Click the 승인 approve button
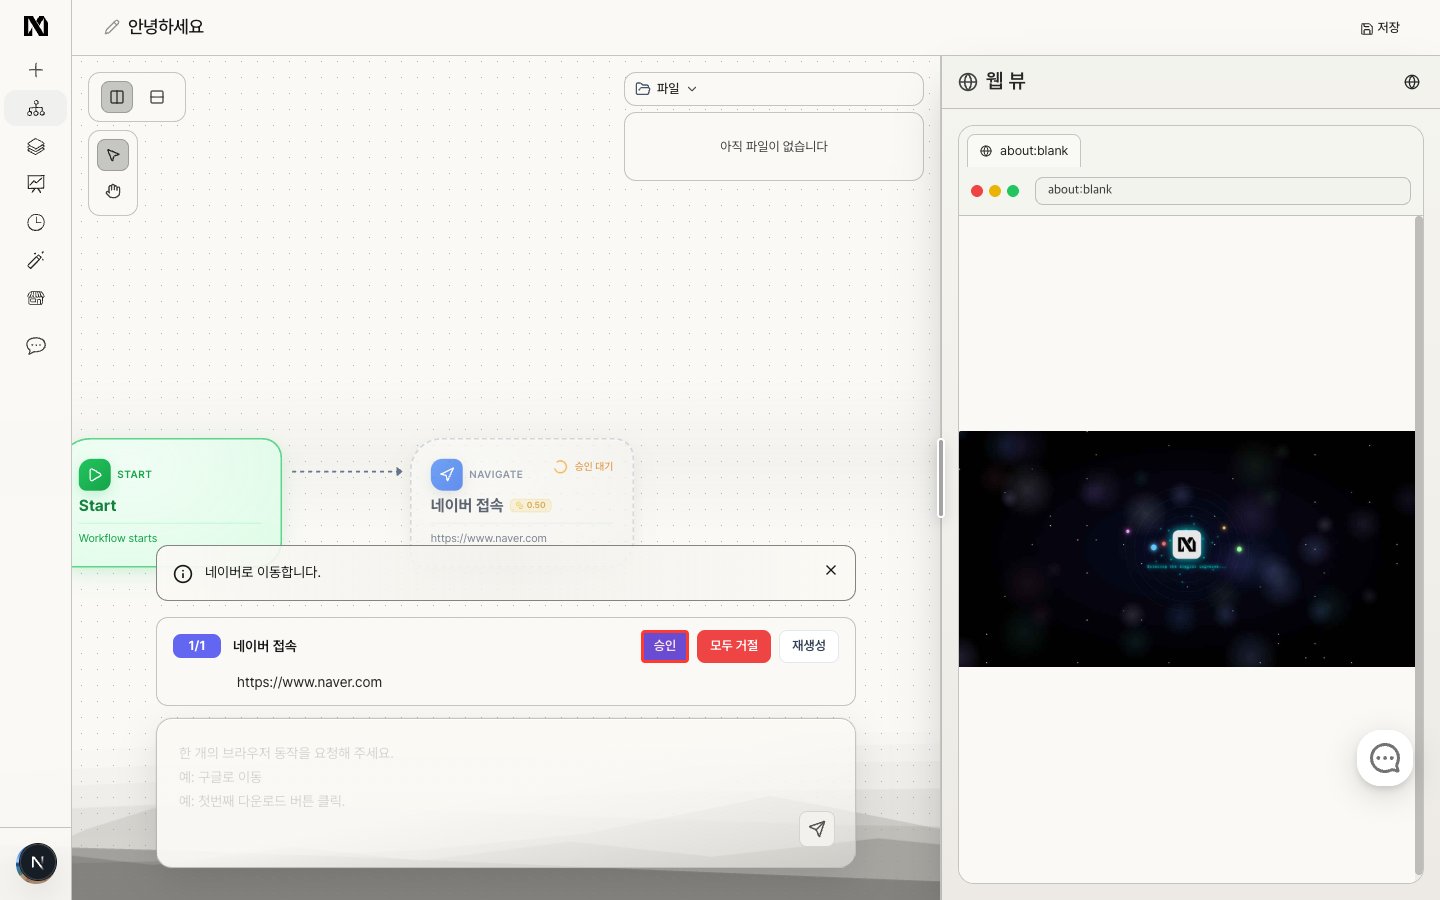The width and height of the screenshot is (1440, 900). (665, 646)
